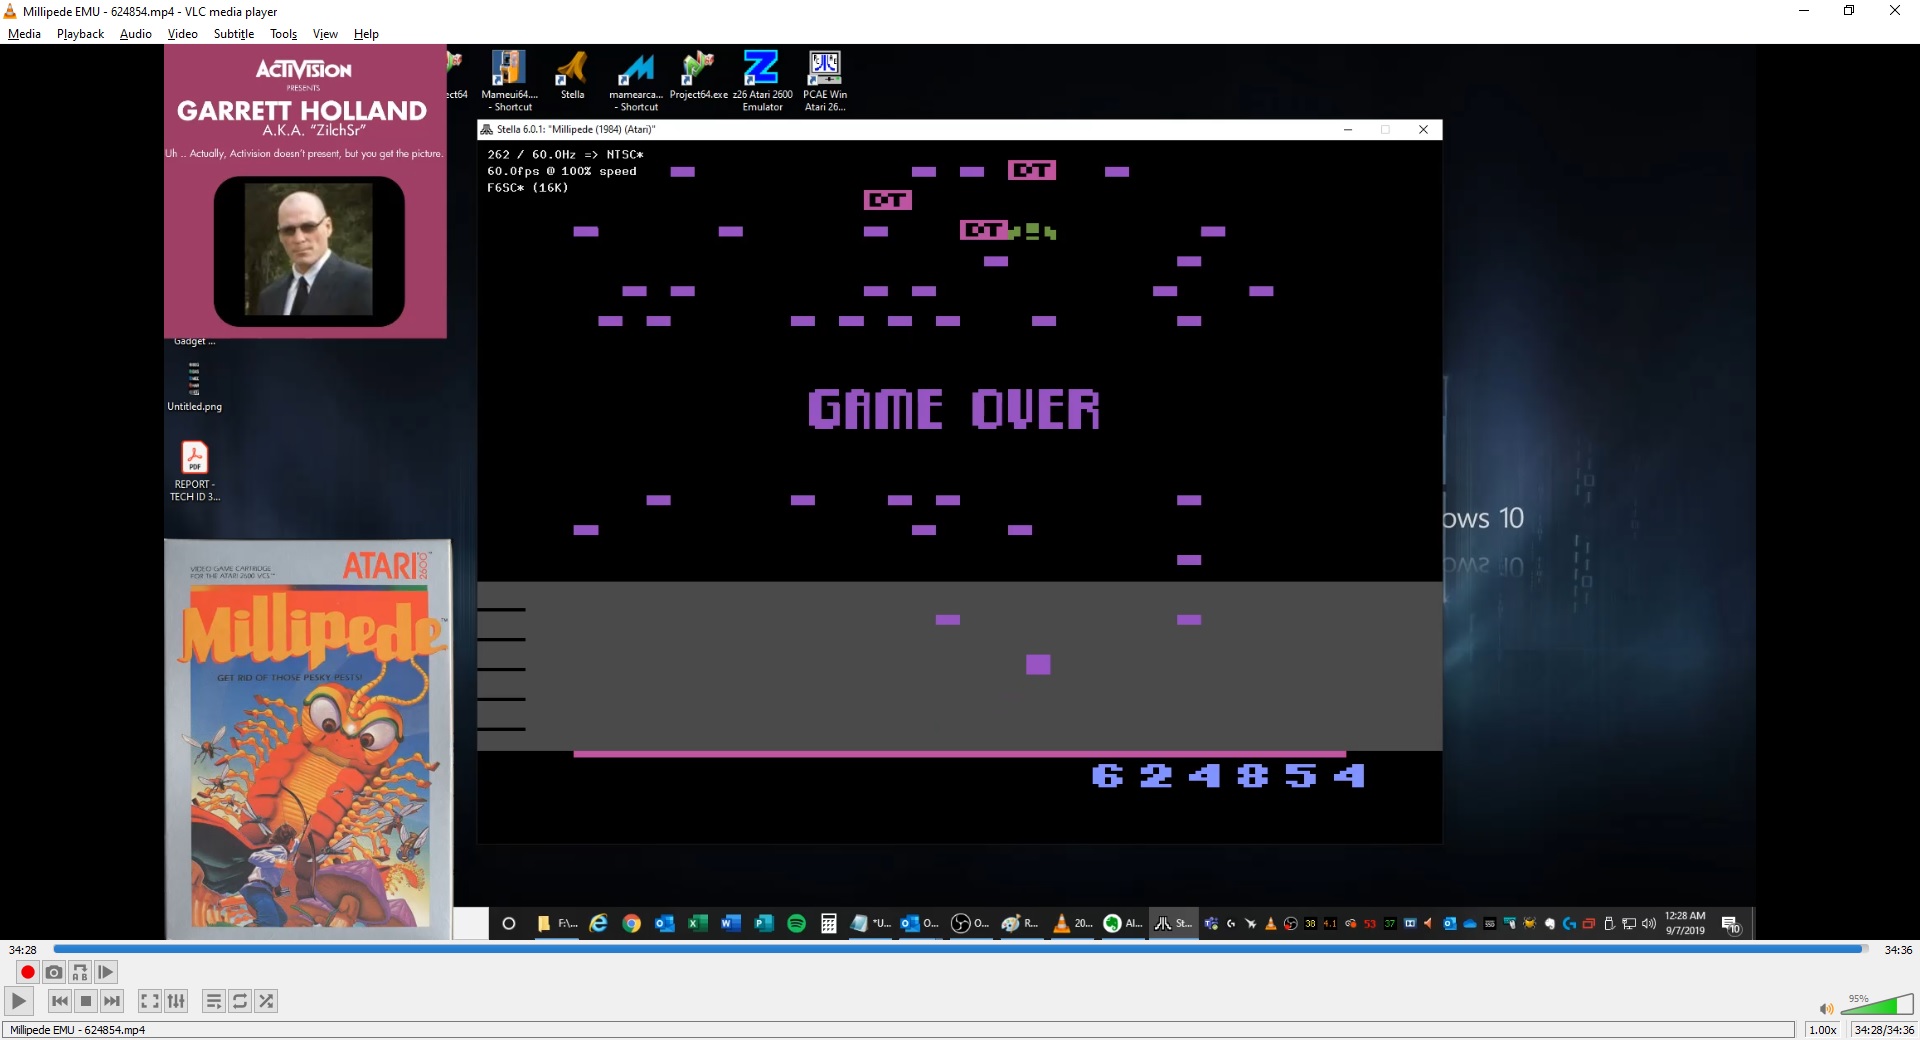Toggle random shuffle playback
The image size is (1920, 1040).
tap(266, 1001)
